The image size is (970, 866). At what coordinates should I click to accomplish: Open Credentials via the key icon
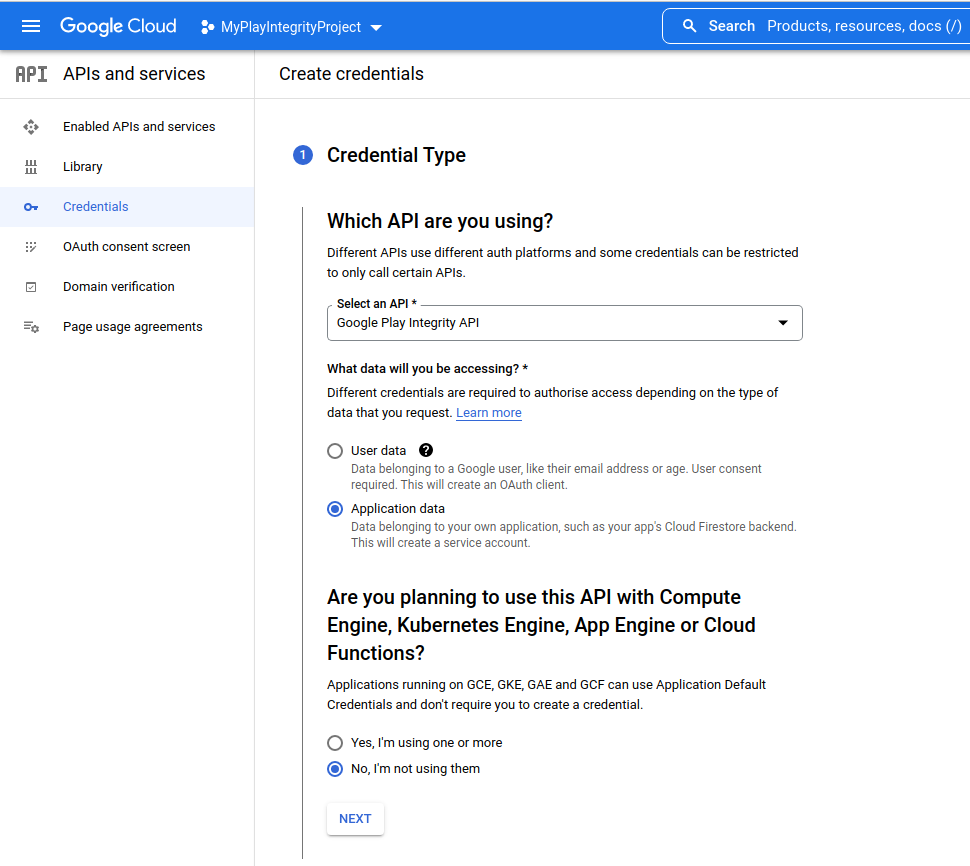[30, 206]
